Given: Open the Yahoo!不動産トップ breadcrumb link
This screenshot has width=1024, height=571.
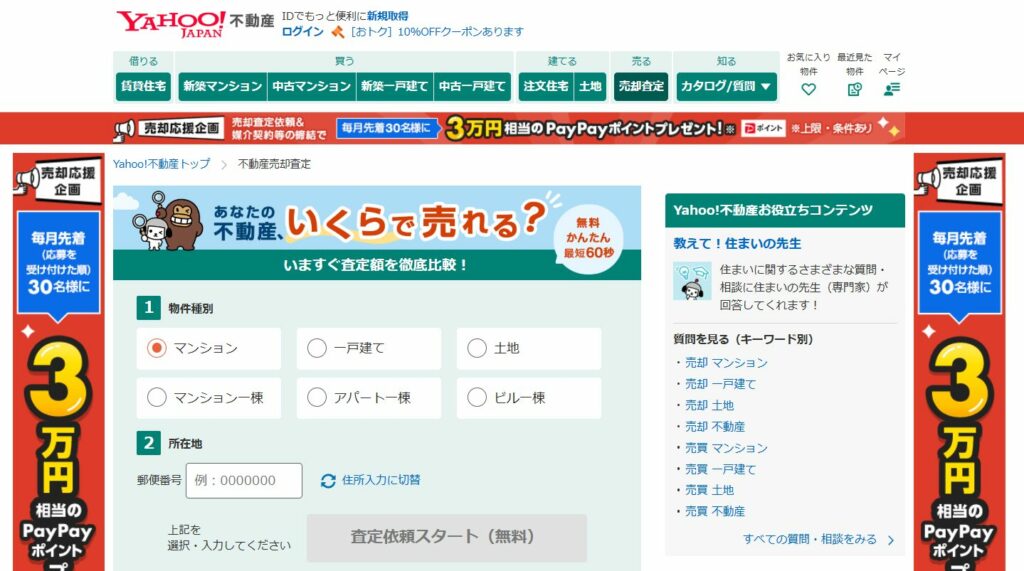Looking at the screenshot, I should coord(161,164).
